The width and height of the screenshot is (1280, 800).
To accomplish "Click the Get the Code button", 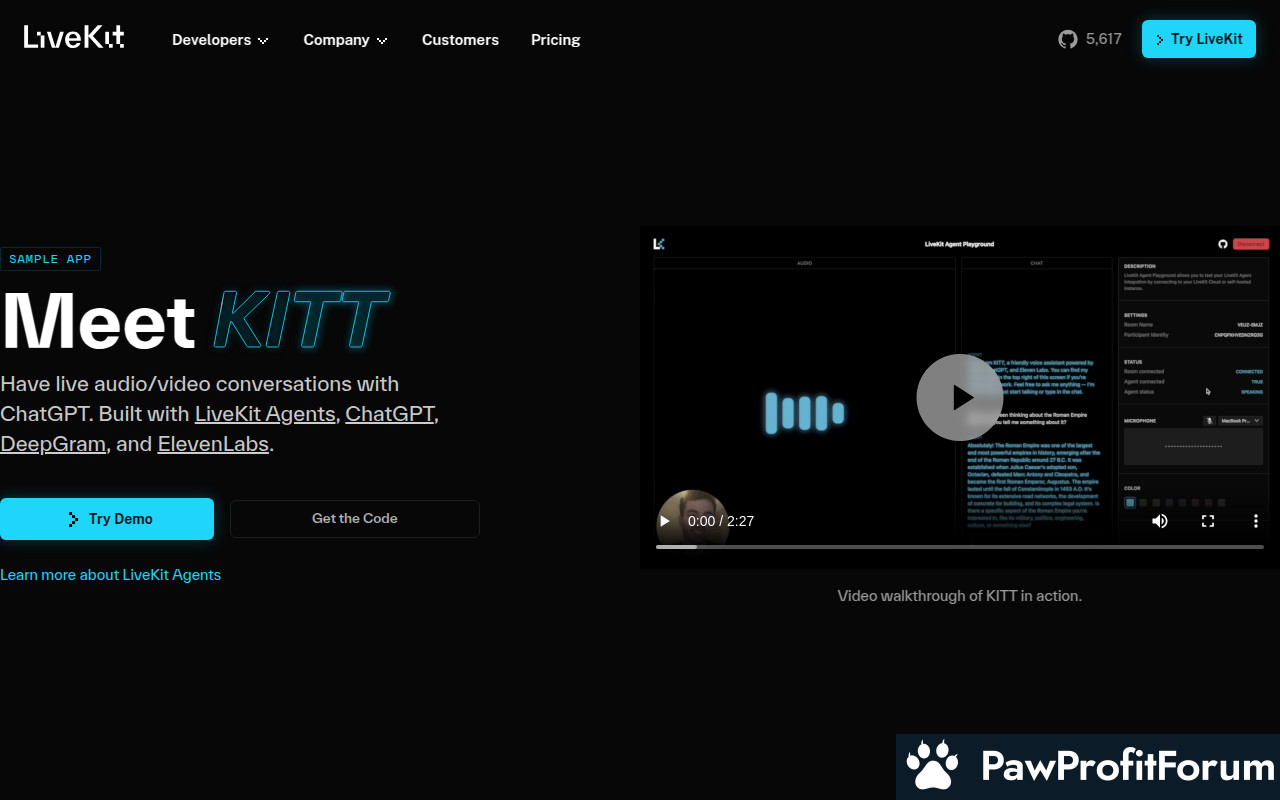I will pos(355,519).
